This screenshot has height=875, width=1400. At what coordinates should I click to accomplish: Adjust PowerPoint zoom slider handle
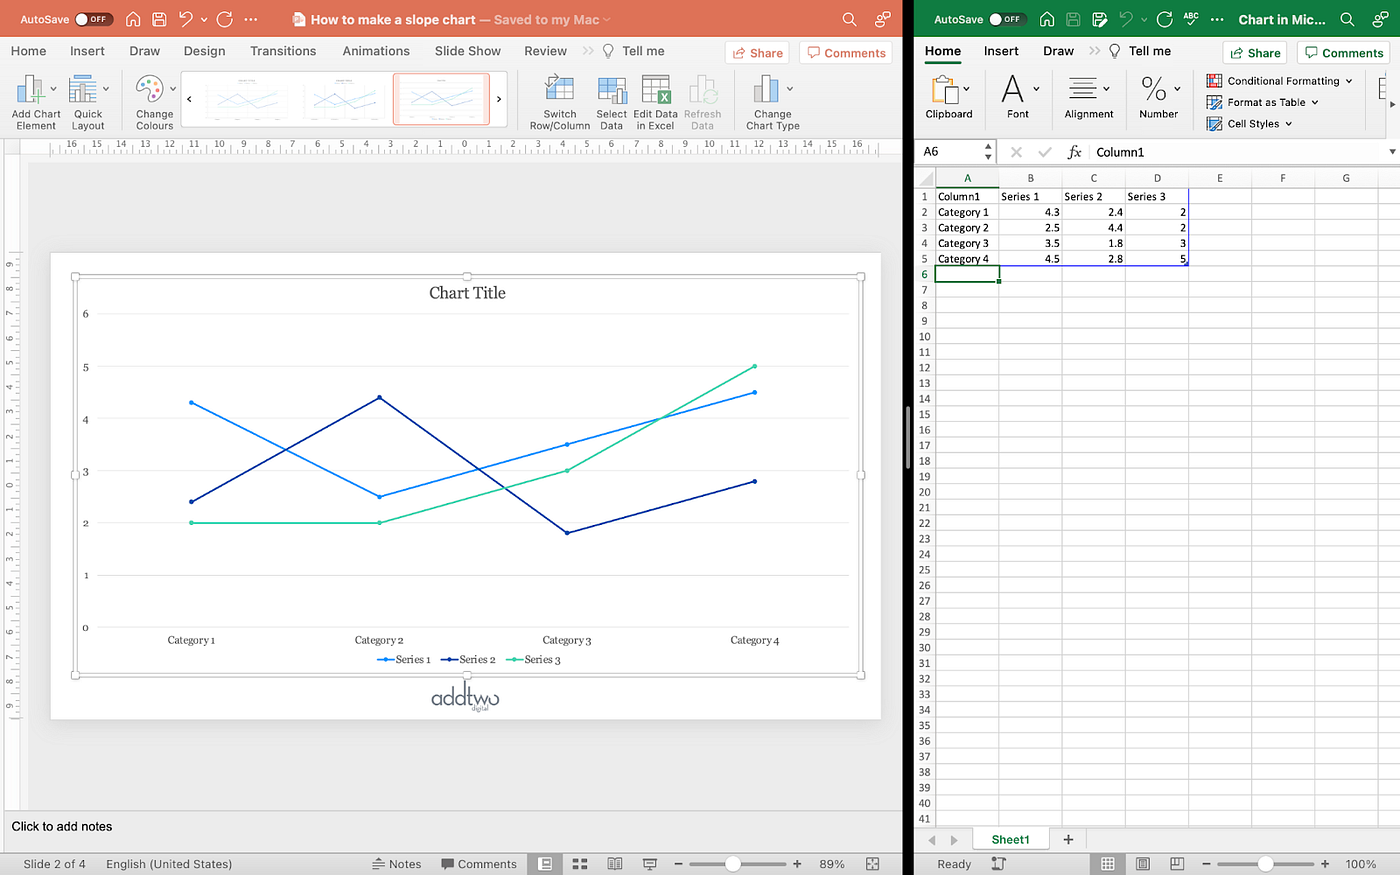click(x=733, y=864)
